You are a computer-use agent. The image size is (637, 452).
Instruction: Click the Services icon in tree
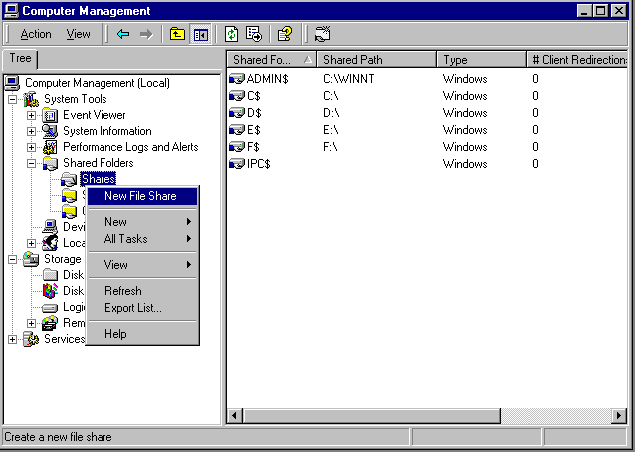[x=31, y=339]
